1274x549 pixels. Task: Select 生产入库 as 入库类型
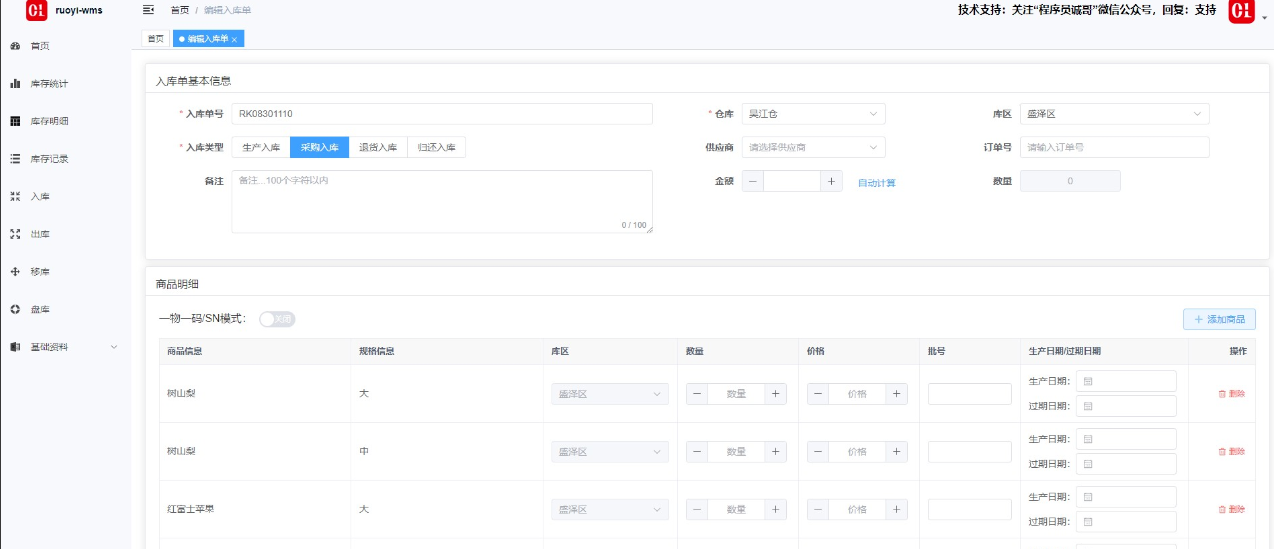[x=261, y=147]
